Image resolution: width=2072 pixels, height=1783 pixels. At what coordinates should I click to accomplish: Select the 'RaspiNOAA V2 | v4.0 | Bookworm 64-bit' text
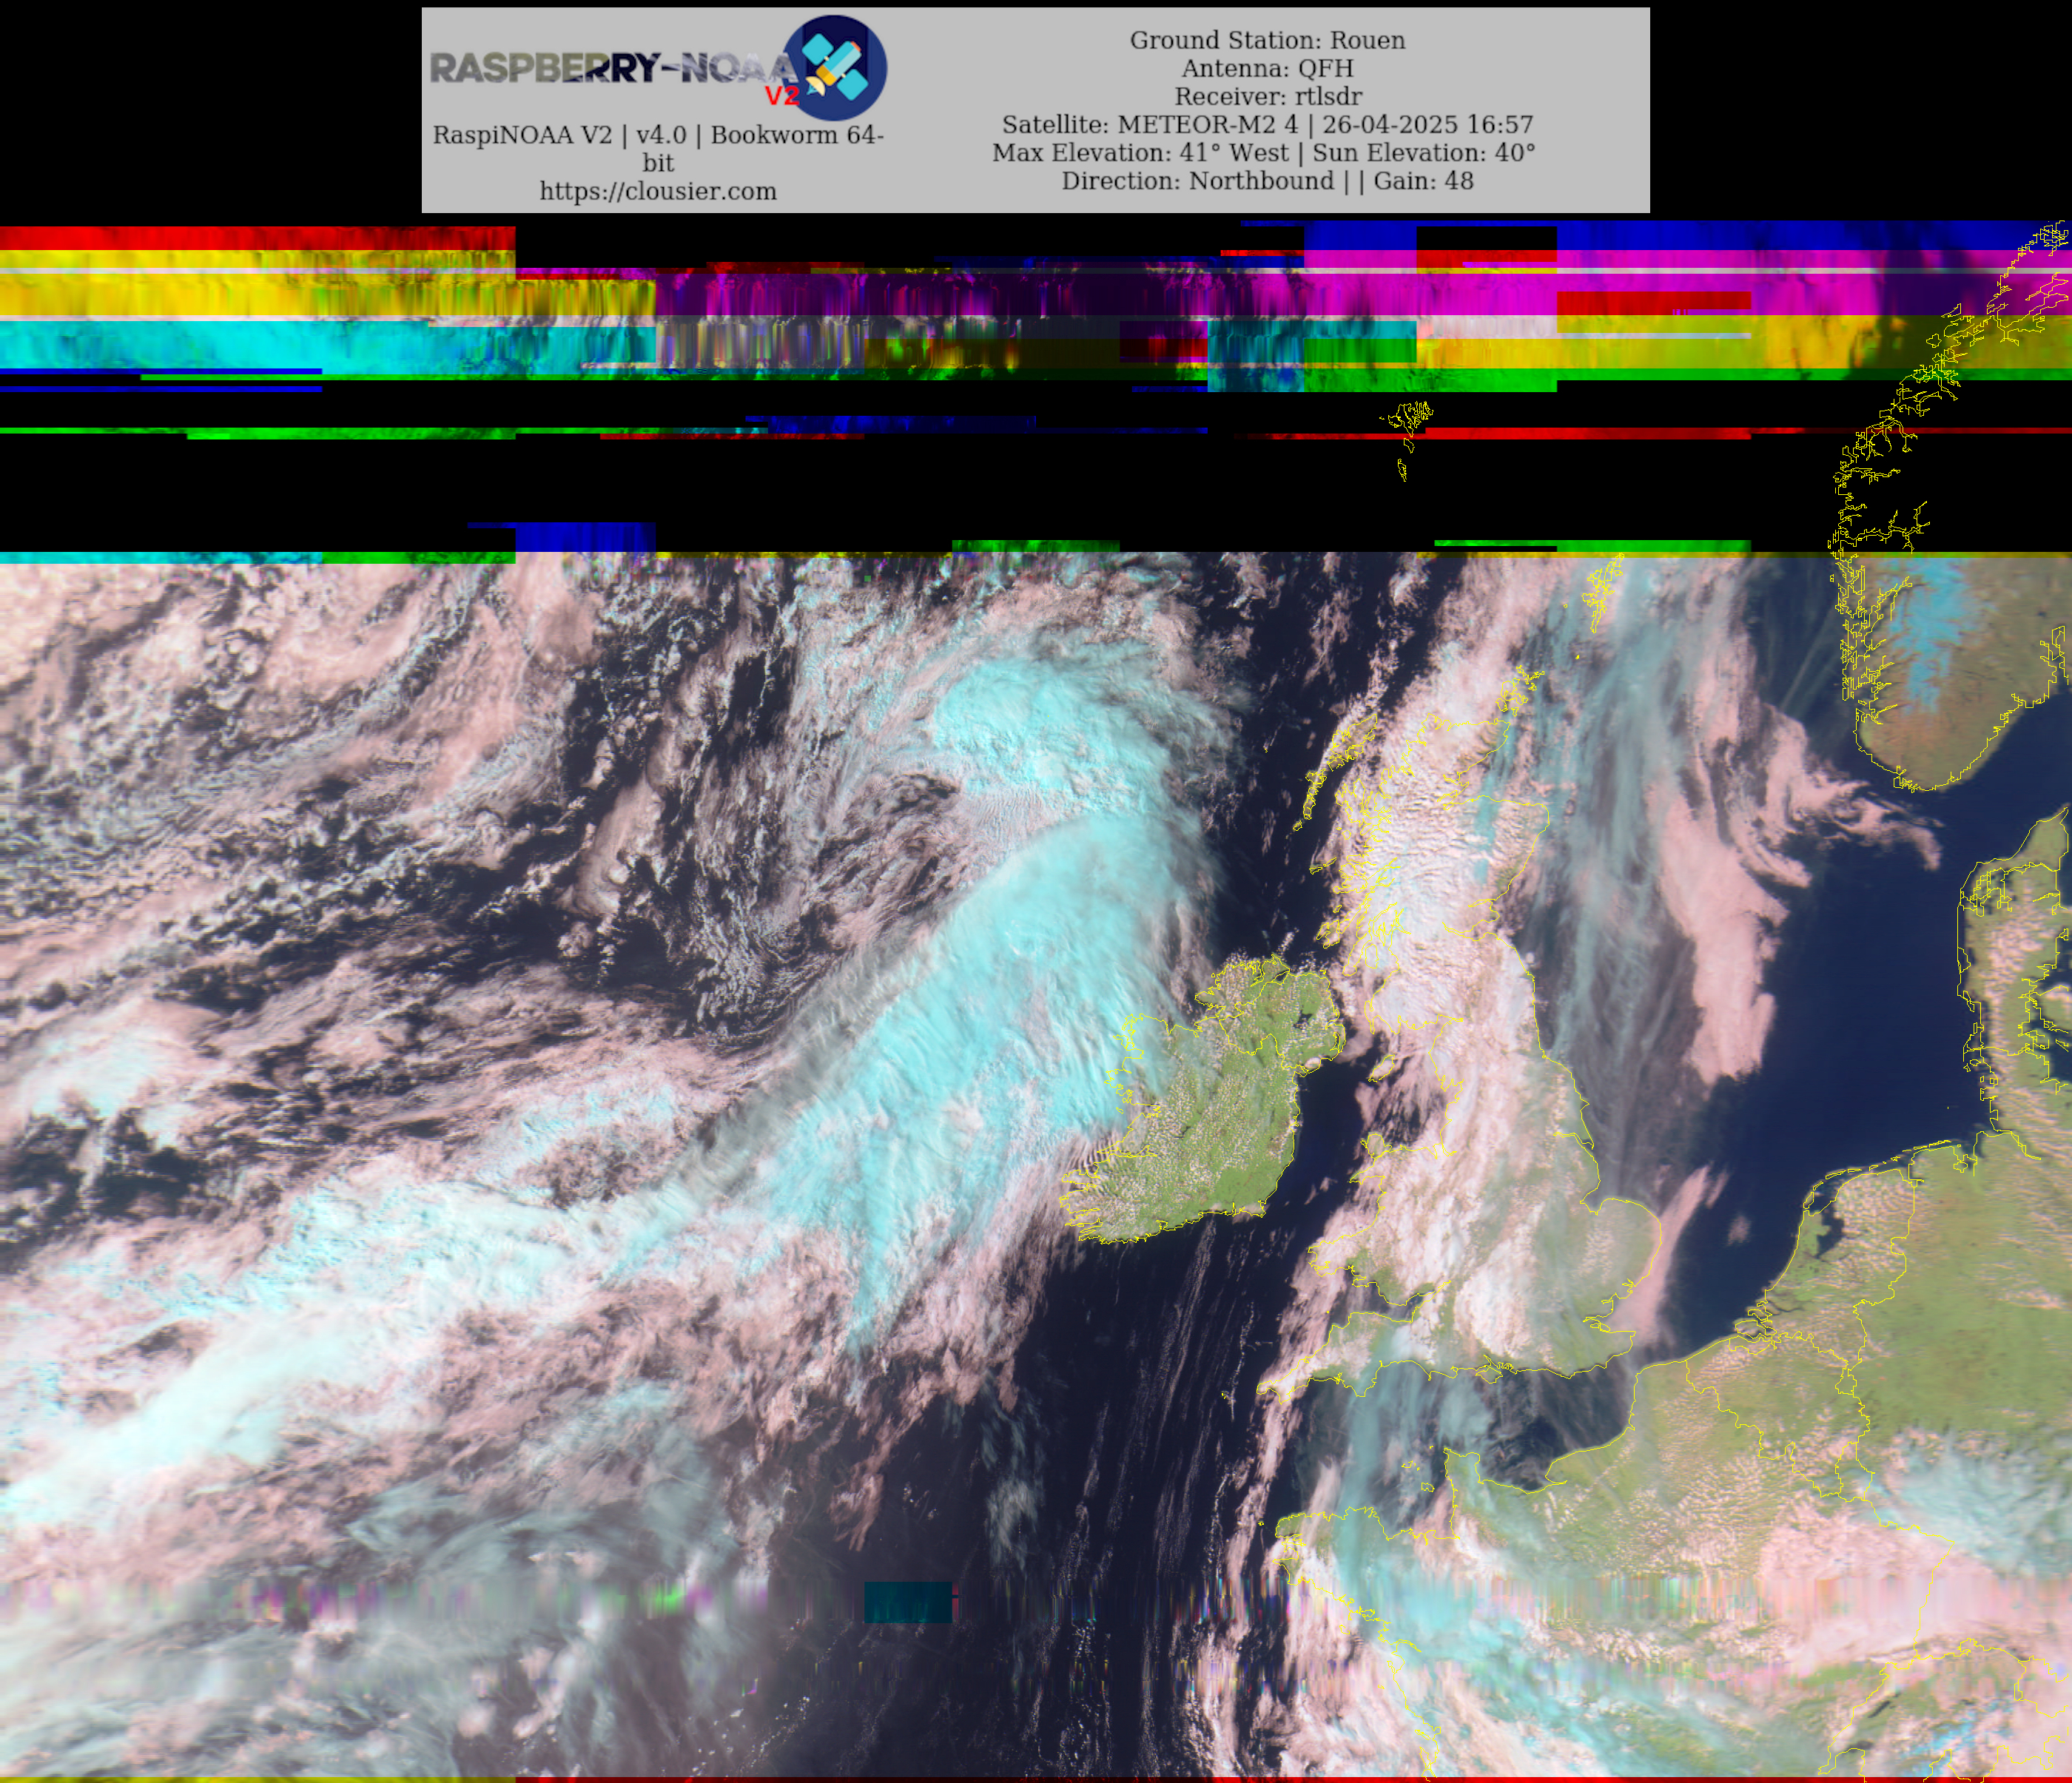[x=658, y=148]
